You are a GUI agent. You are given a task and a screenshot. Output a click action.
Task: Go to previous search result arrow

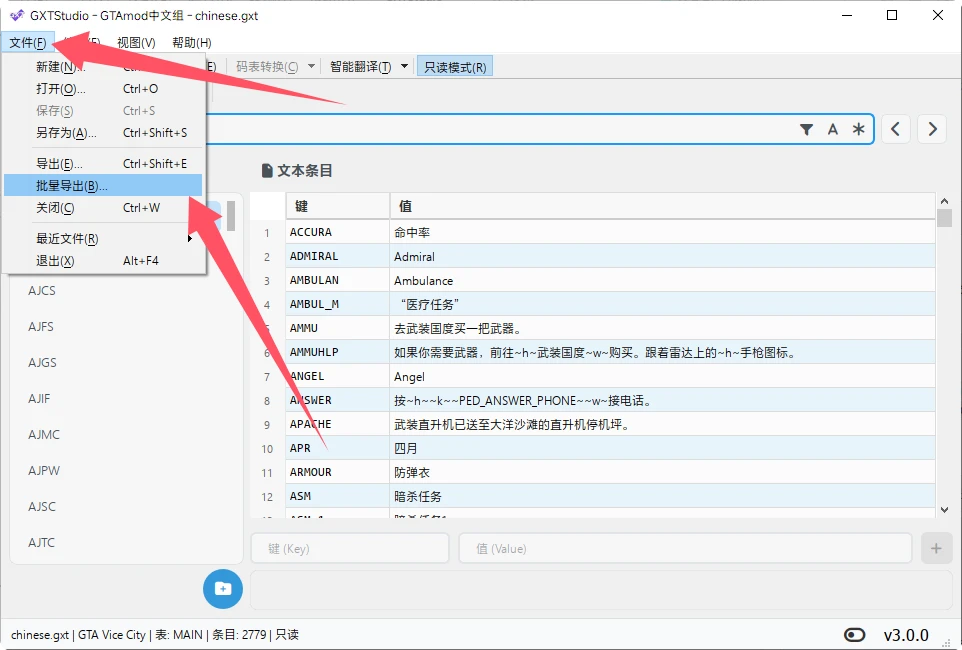[895, 129]
